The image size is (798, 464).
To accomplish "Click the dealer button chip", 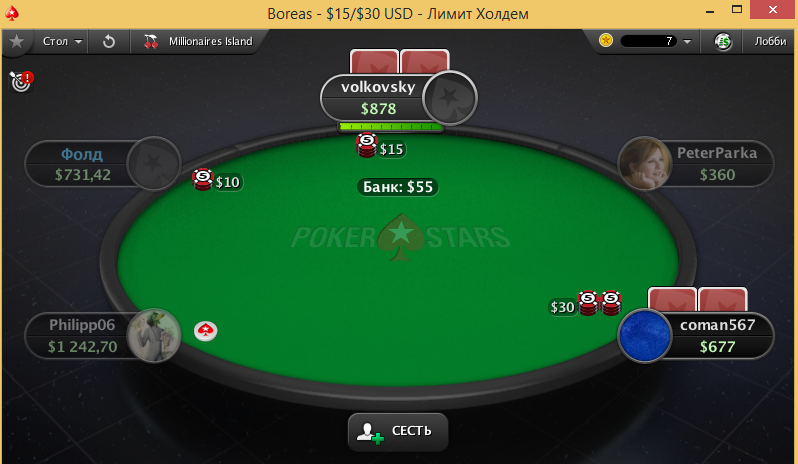I will (206, 331).
